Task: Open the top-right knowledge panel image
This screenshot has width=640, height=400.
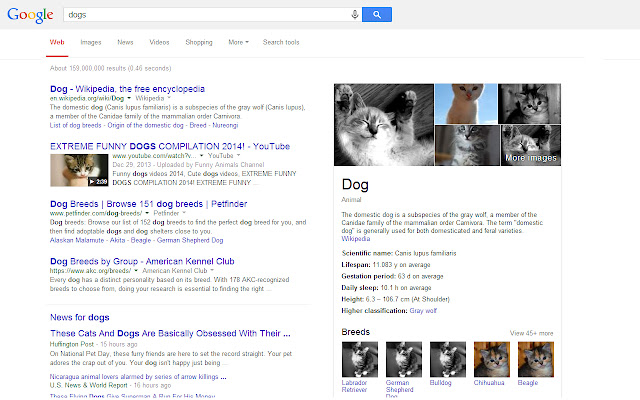Action: tap(529, 104)
